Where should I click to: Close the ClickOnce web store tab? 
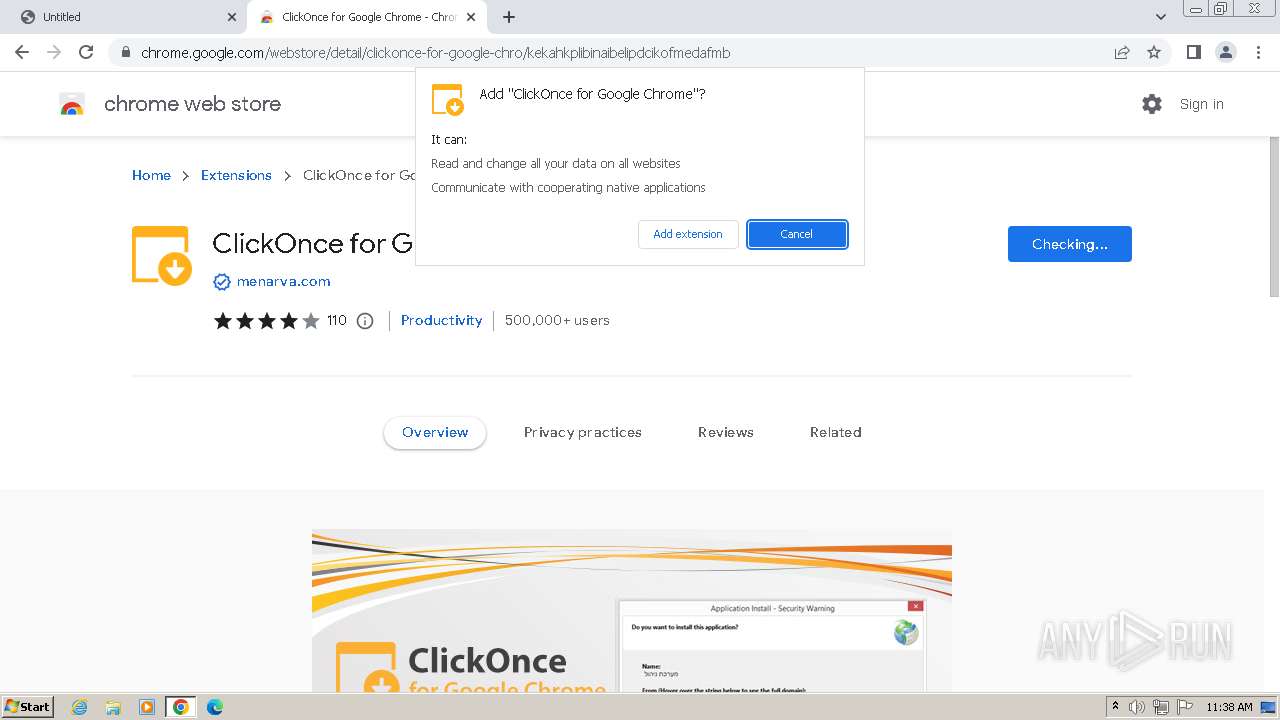click(471, 17)
